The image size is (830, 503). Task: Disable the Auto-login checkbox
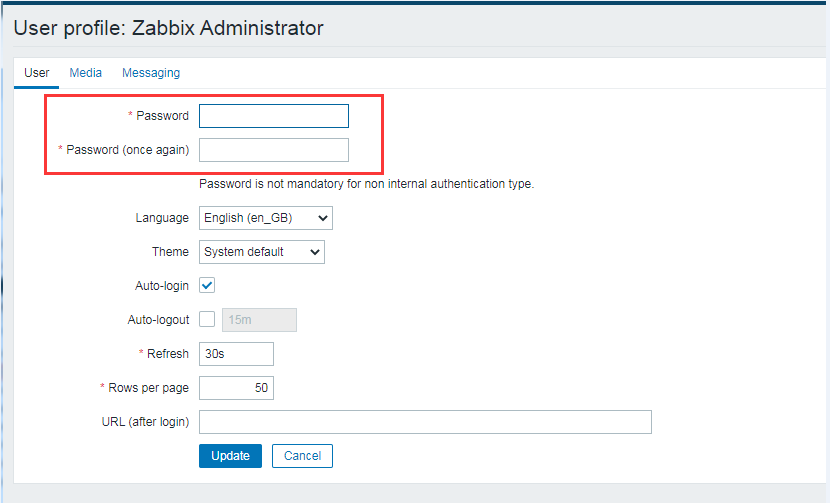208,286
